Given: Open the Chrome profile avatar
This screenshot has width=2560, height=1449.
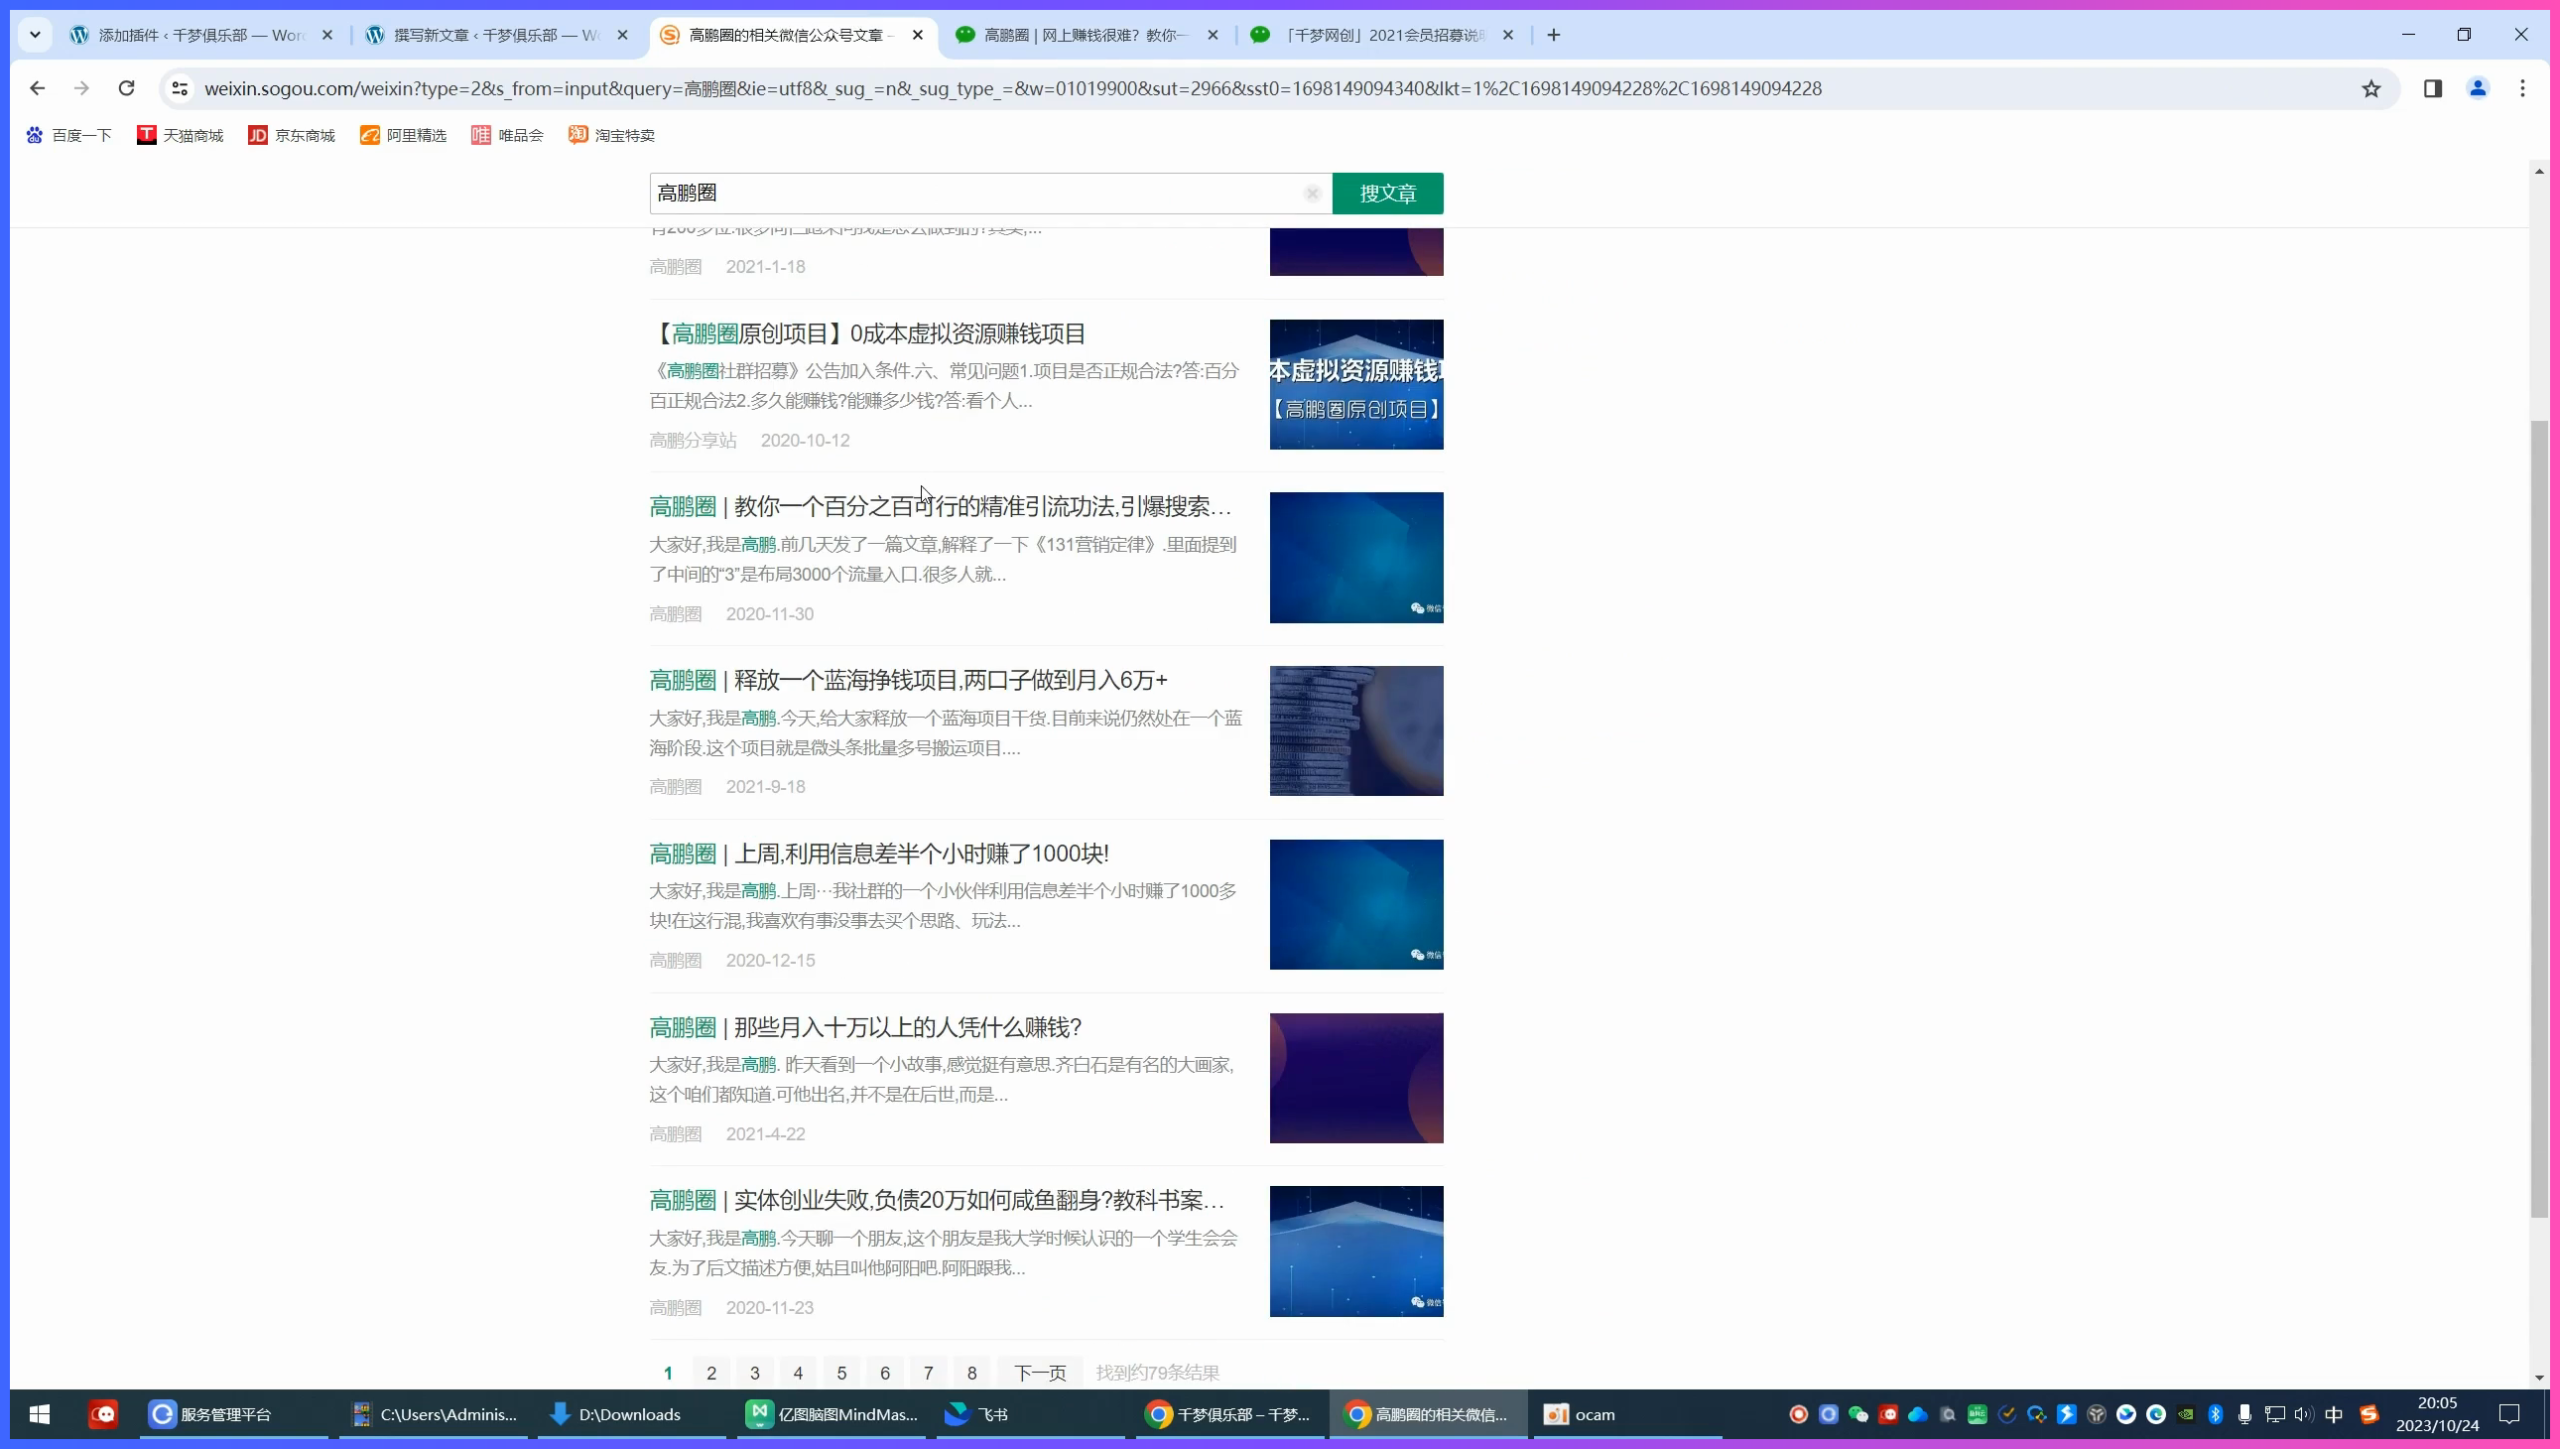Looking at the screenshot, I should coord(2478,88).
